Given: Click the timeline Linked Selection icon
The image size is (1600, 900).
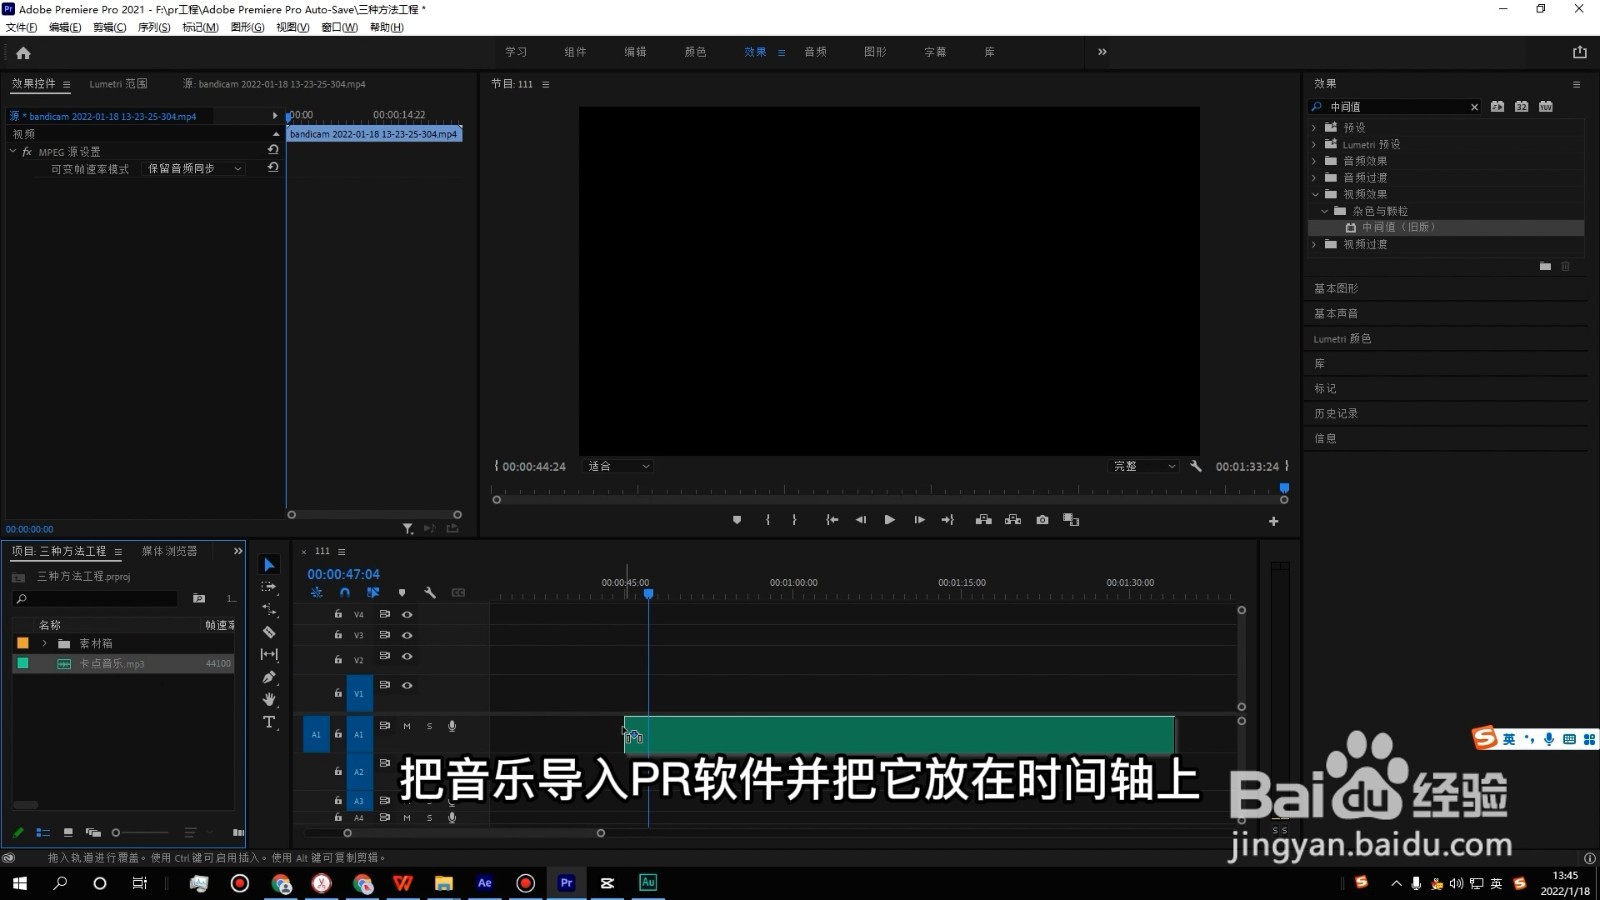Looking at the screenshot, I should (373, 592).
